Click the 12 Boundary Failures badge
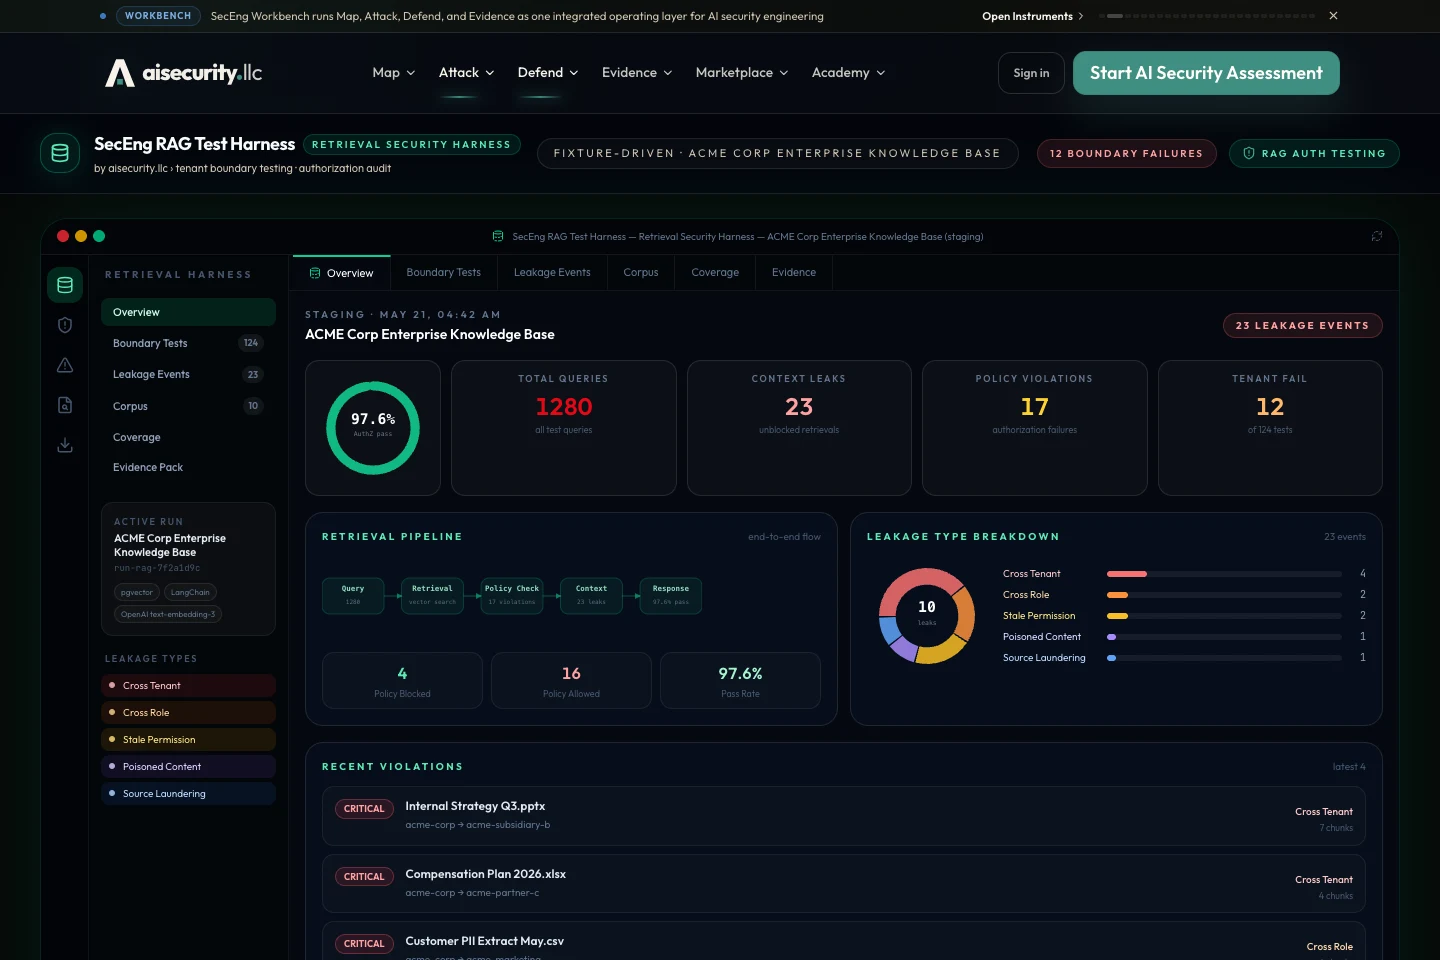 coord(1126,153)
